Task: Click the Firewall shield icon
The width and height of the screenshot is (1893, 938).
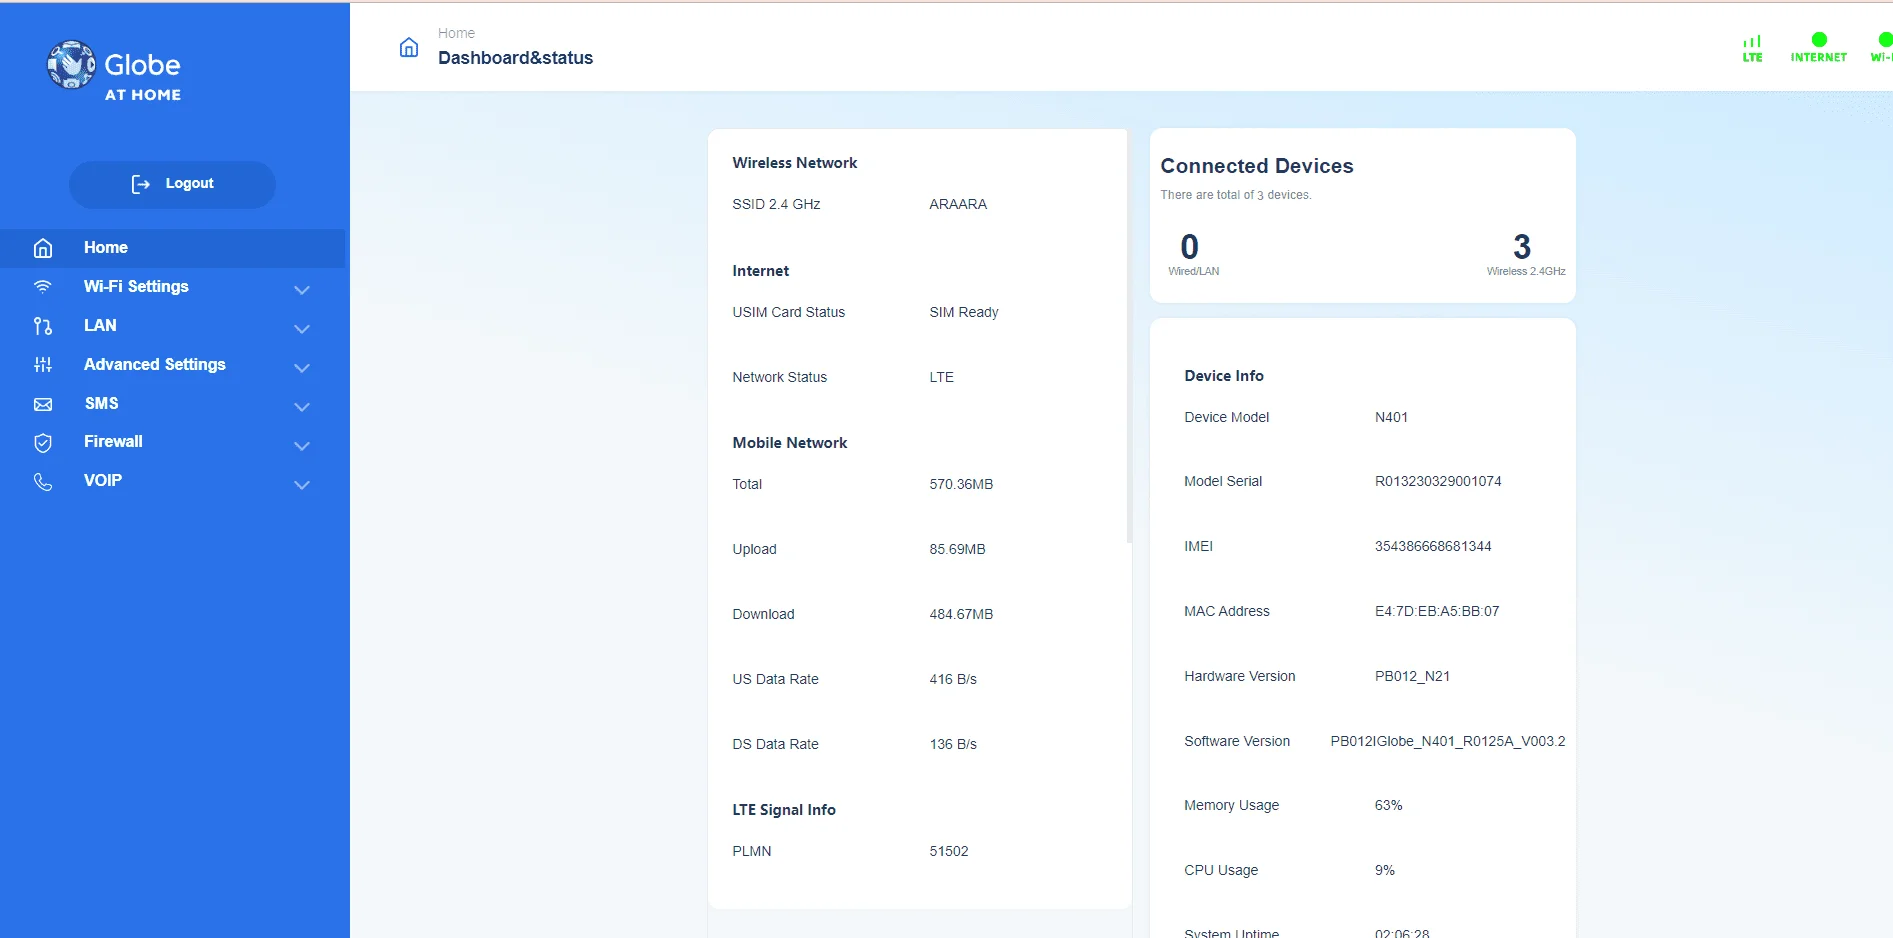Action: point(43,443)
